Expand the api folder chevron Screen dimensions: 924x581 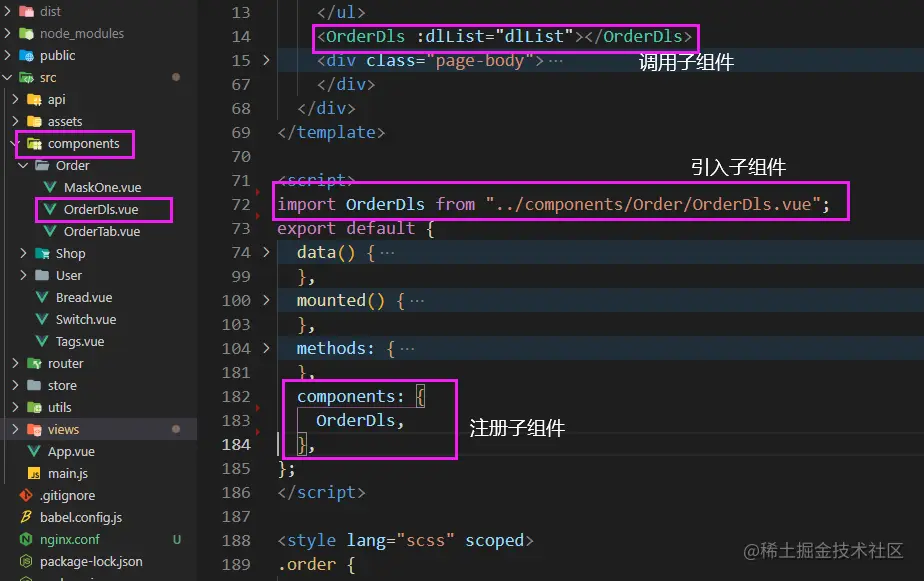coord(16,99)
